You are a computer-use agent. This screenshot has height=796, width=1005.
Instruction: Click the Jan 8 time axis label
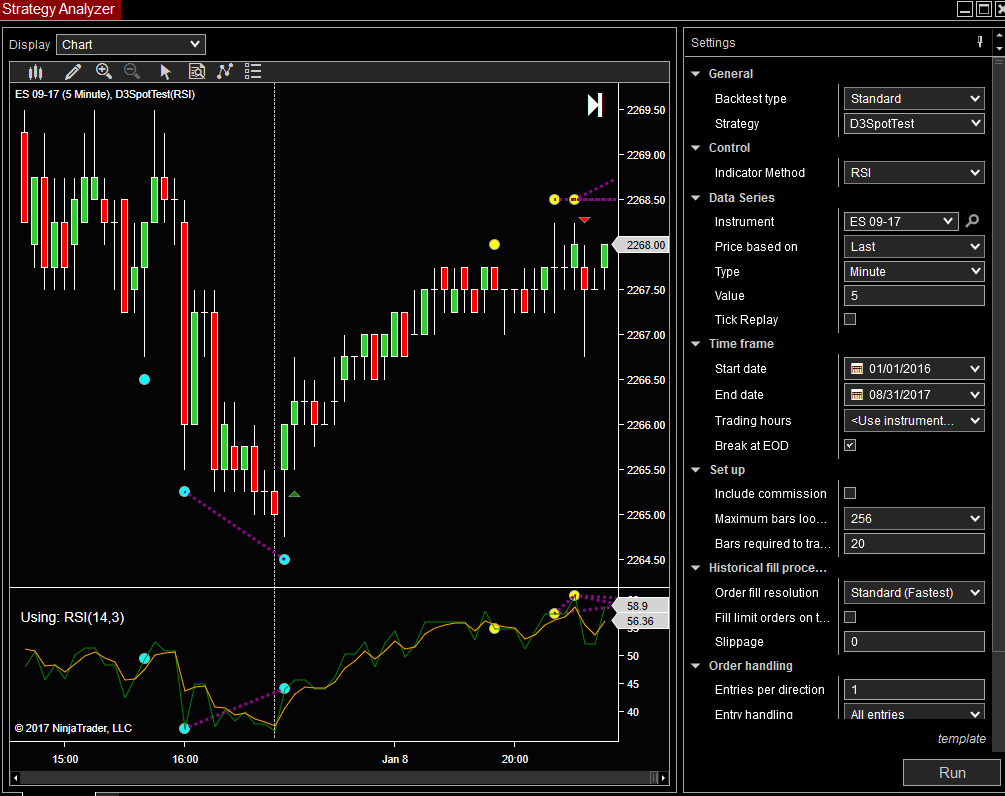coord(395,759)
